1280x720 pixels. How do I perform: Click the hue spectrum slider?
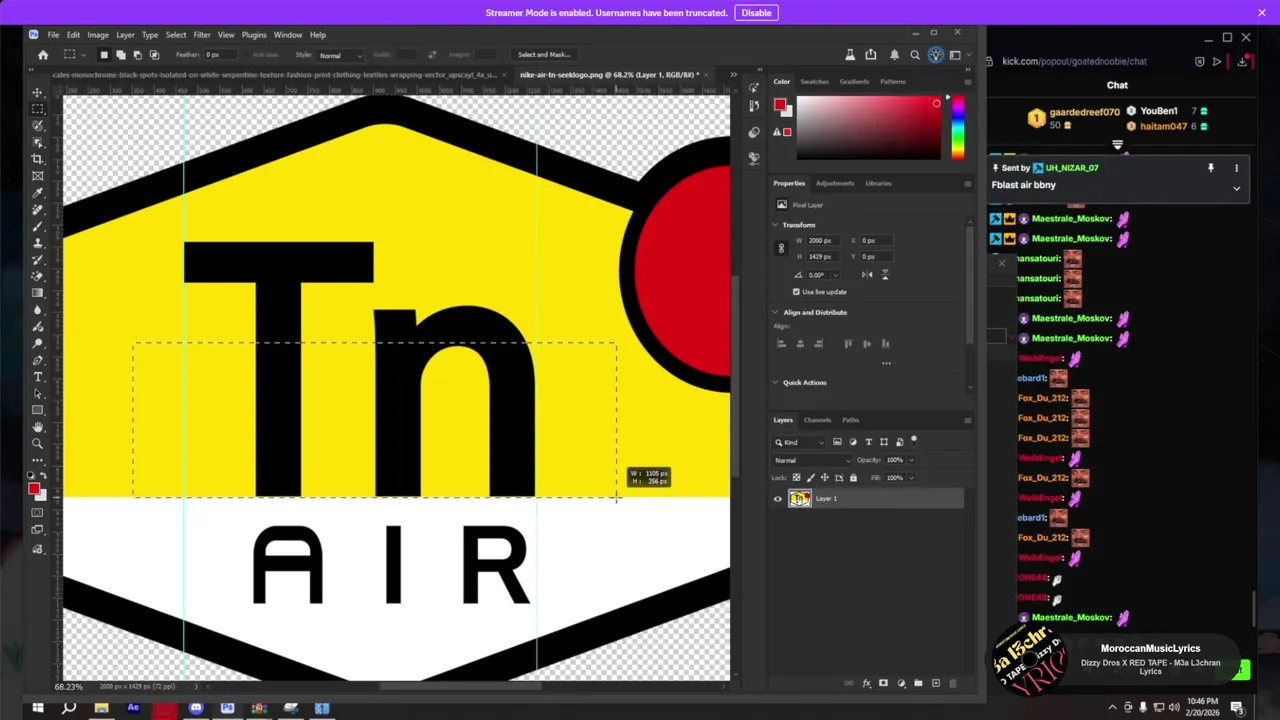click(x=958, y=128)
